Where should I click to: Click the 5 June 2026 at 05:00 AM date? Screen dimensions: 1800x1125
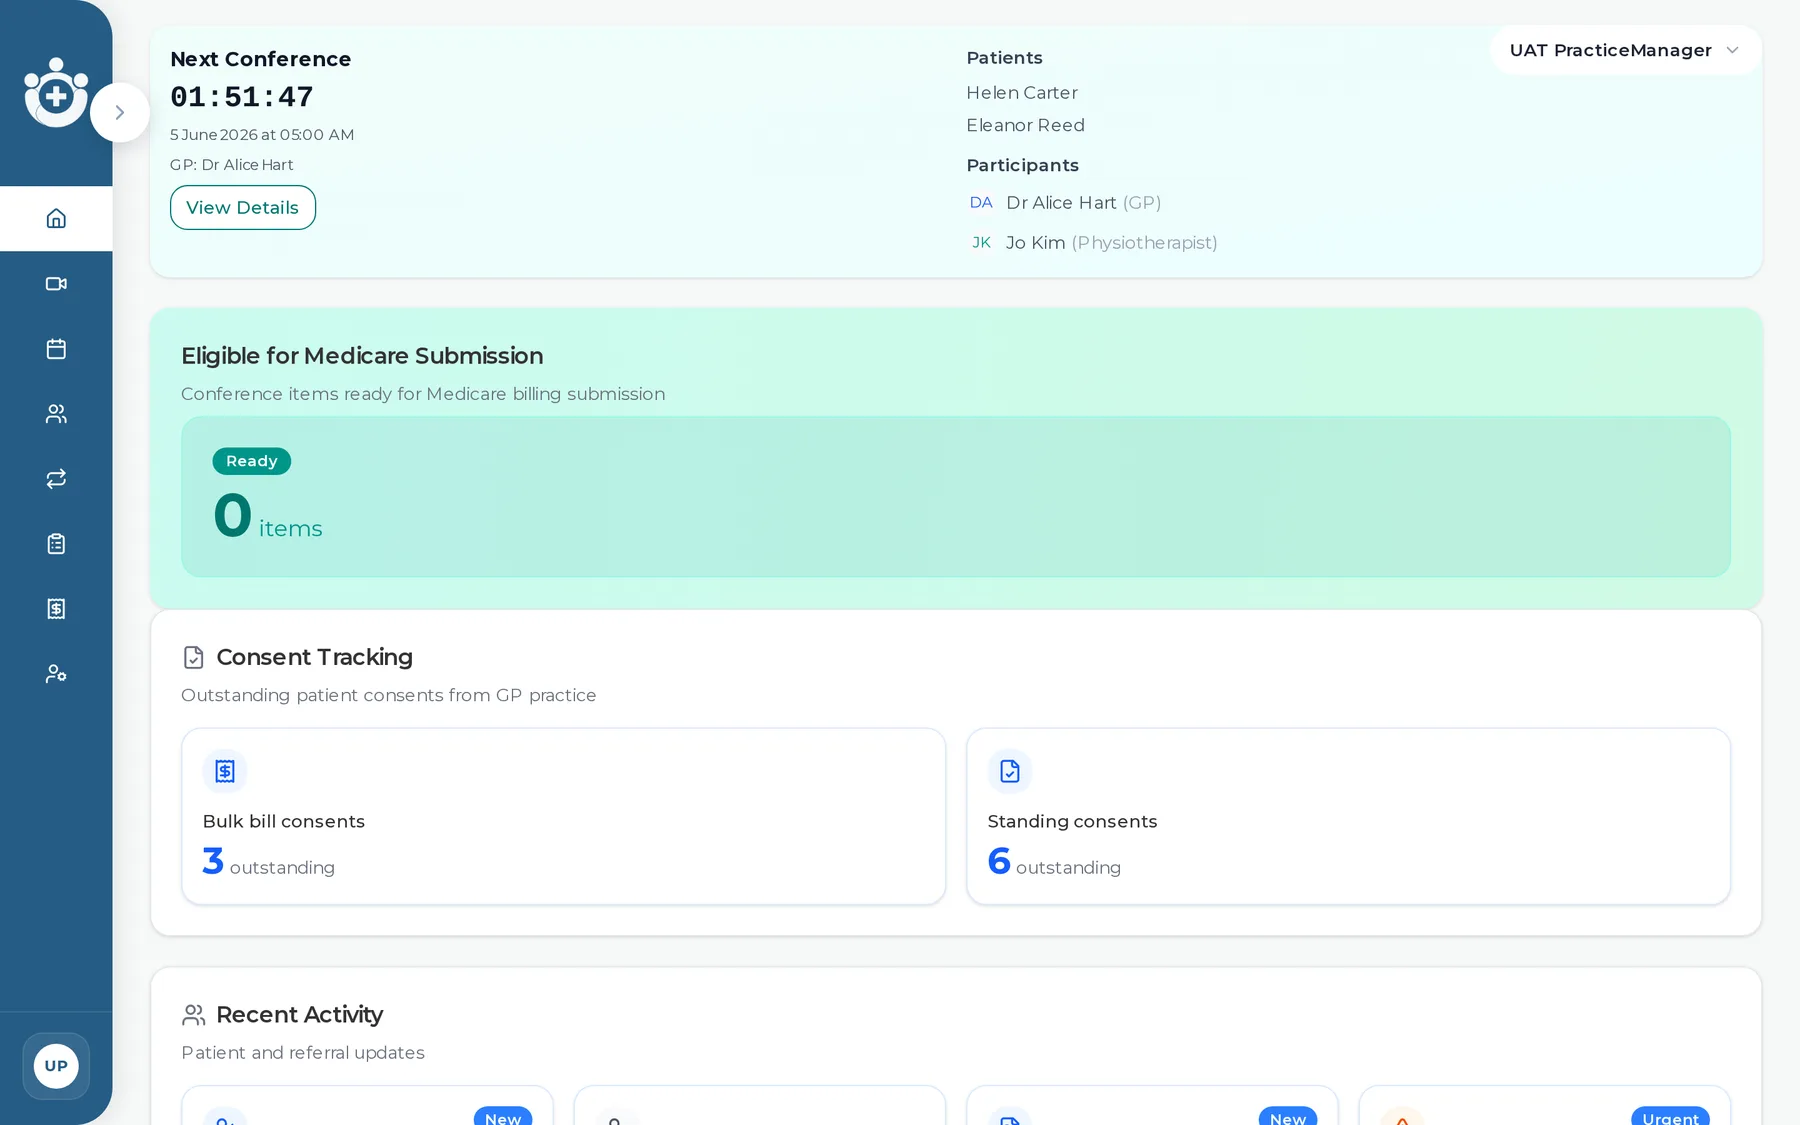tap(262, 135)
